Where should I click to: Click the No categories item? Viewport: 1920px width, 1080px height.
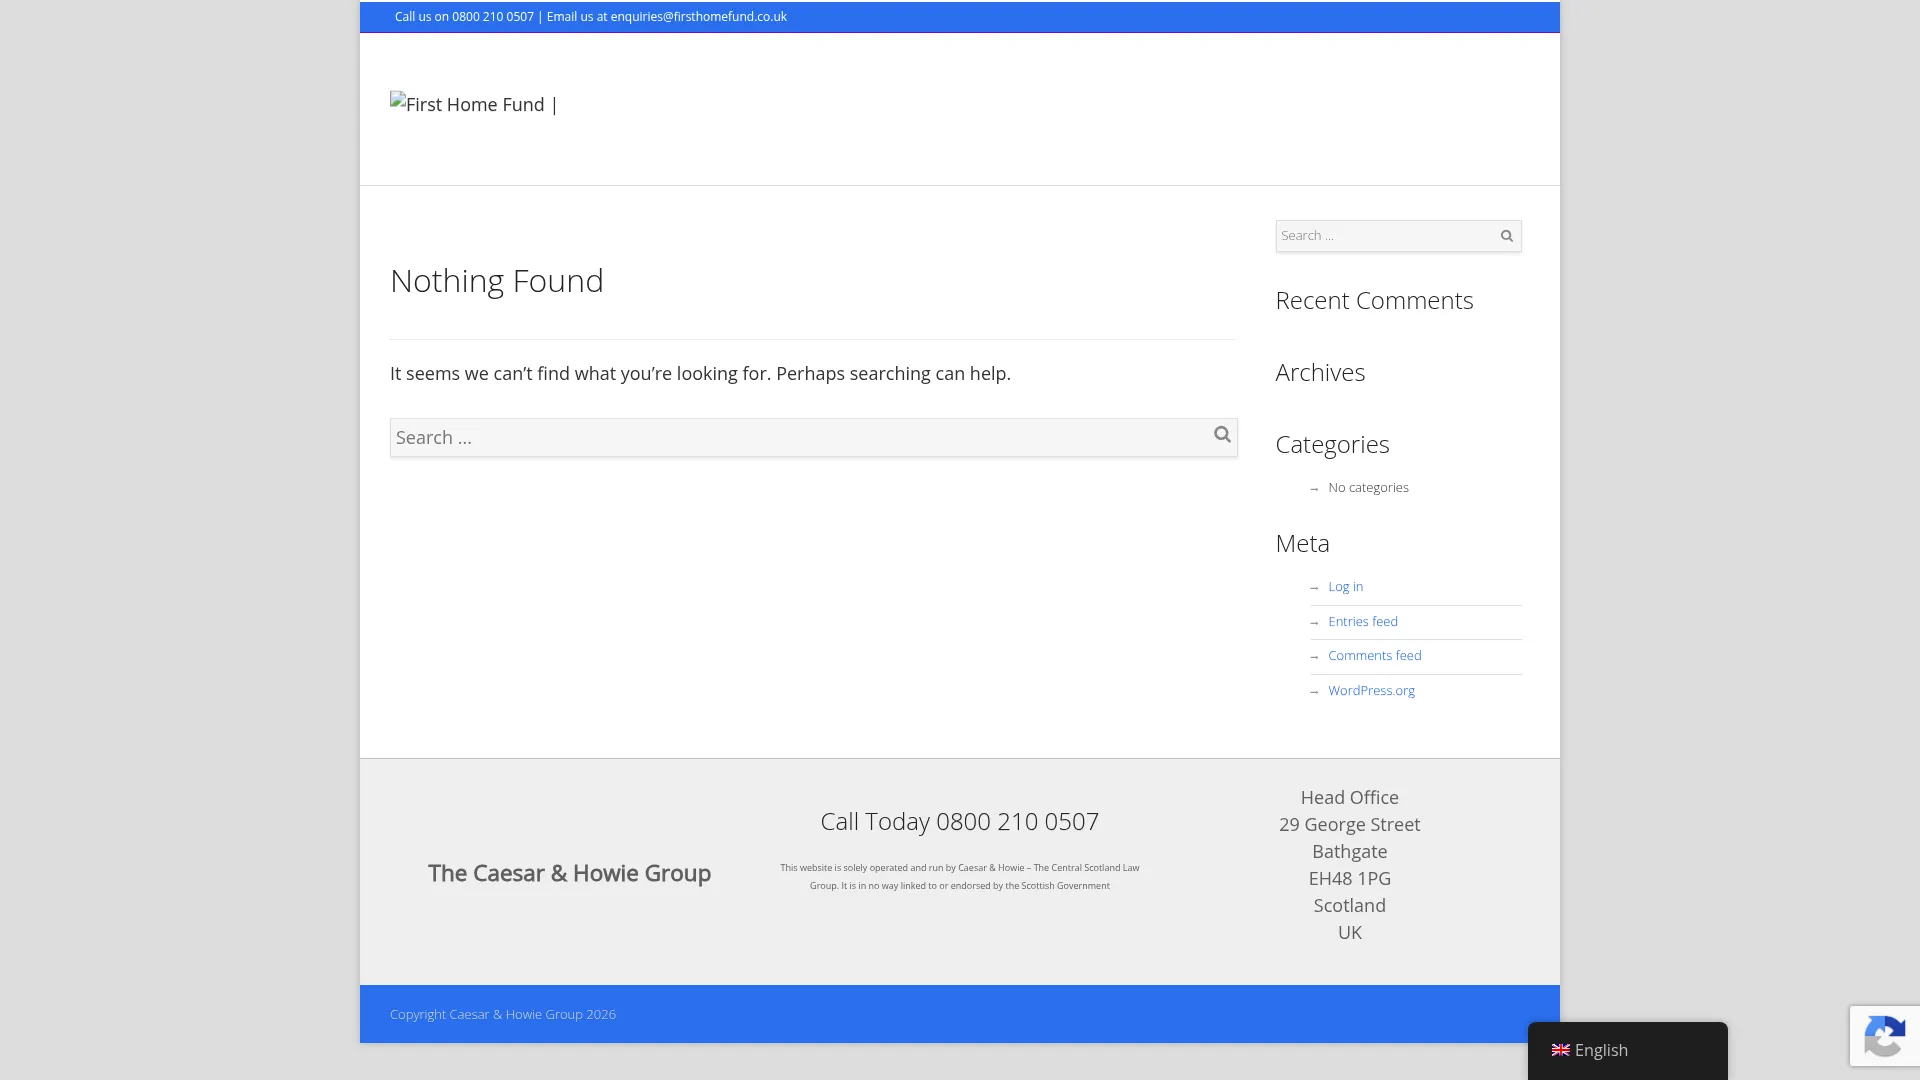(1368, 488)
